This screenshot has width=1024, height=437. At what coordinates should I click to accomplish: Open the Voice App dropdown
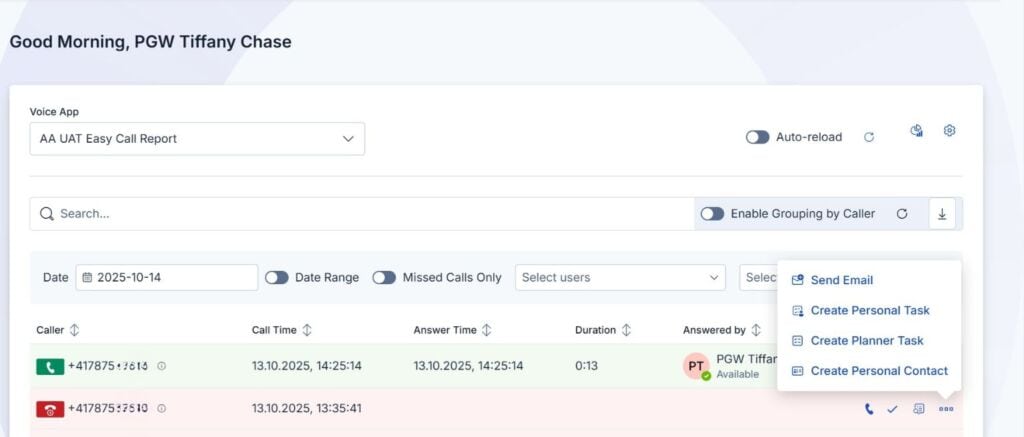[x=197, y=139]
